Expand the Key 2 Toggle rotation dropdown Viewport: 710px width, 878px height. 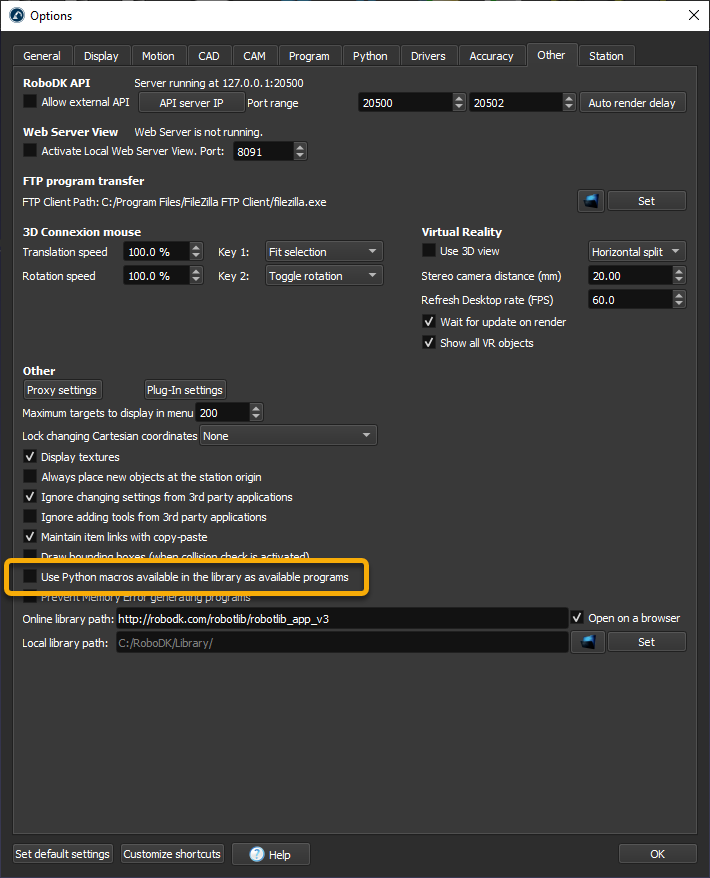(x=324, y=276)
